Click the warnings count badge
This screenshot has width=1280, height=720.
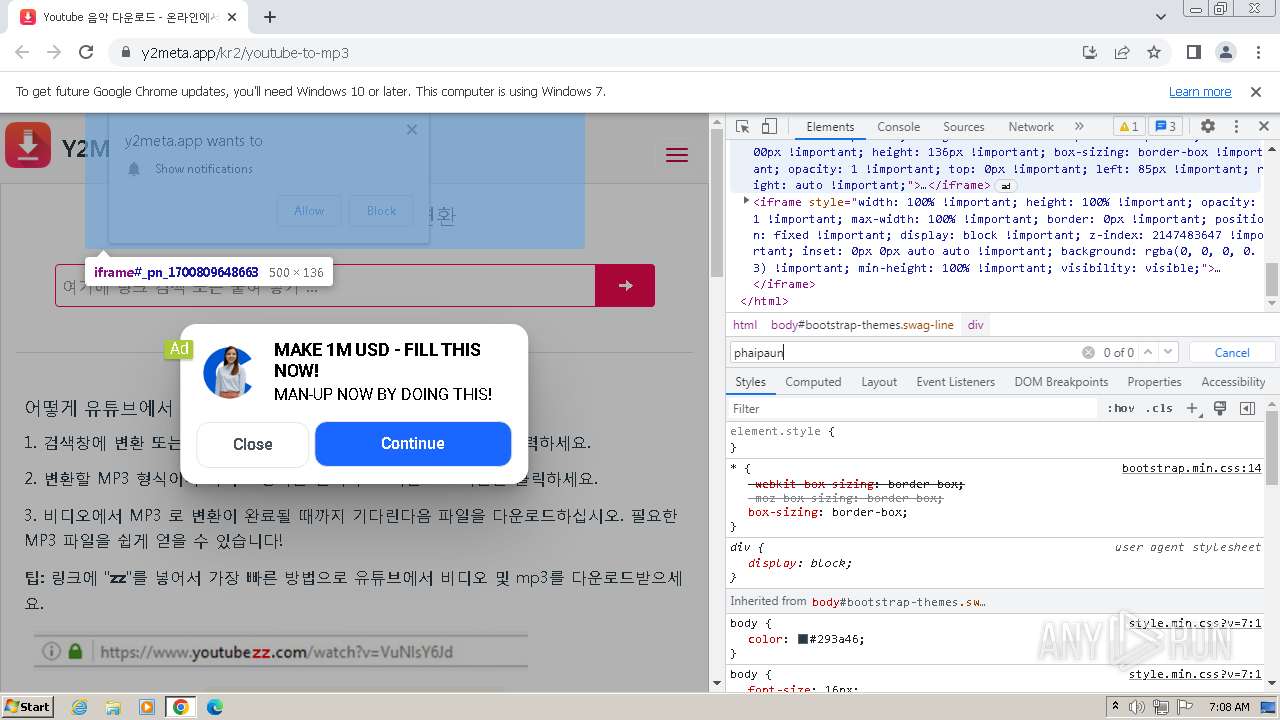pyautogui.click(x=1129, y=127)
